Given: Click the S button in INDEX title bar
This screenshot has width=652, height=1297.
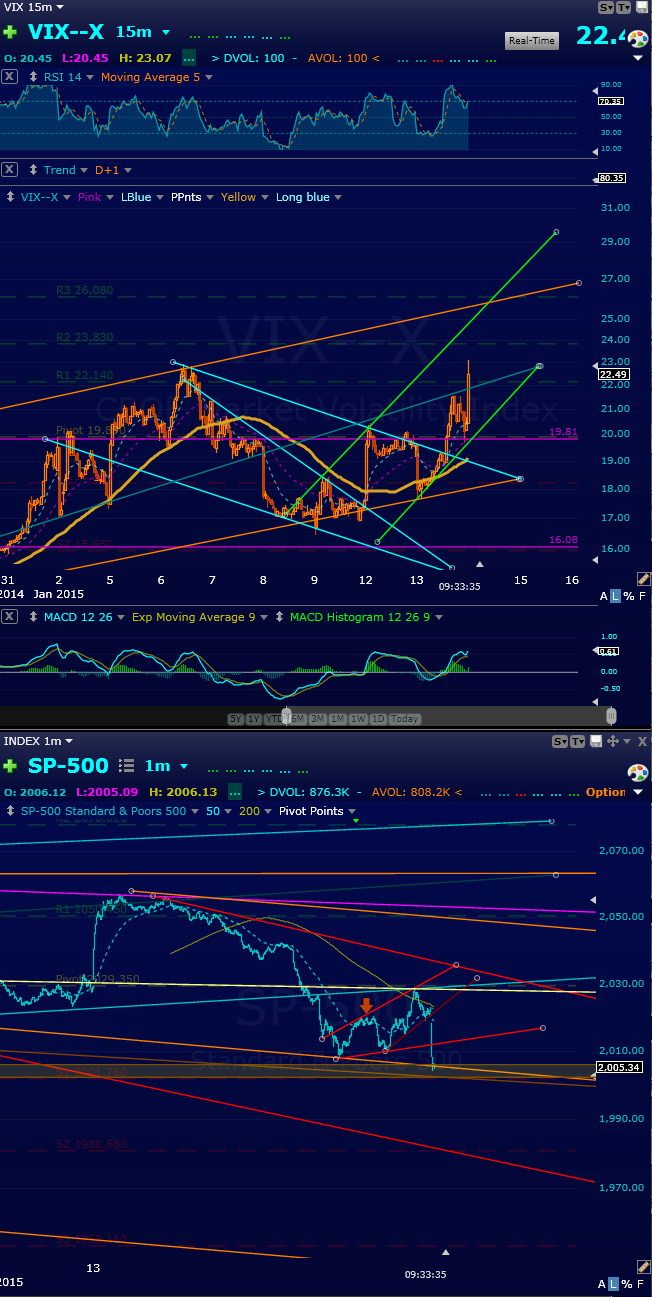Looking at the screenshot, I should point(562,741).
